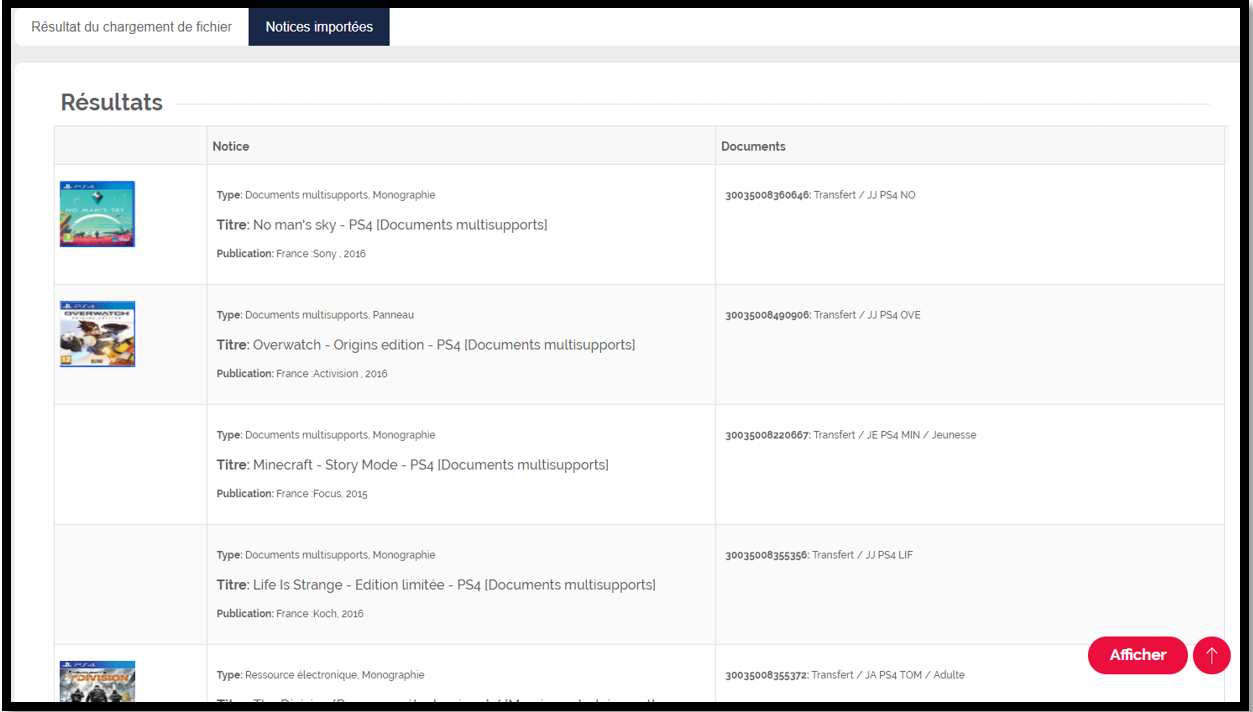The height and width of the screenshot is (712, 1253).
Task: Open the Résultat du chargement de fichier tab
Action: pos(131,27)
